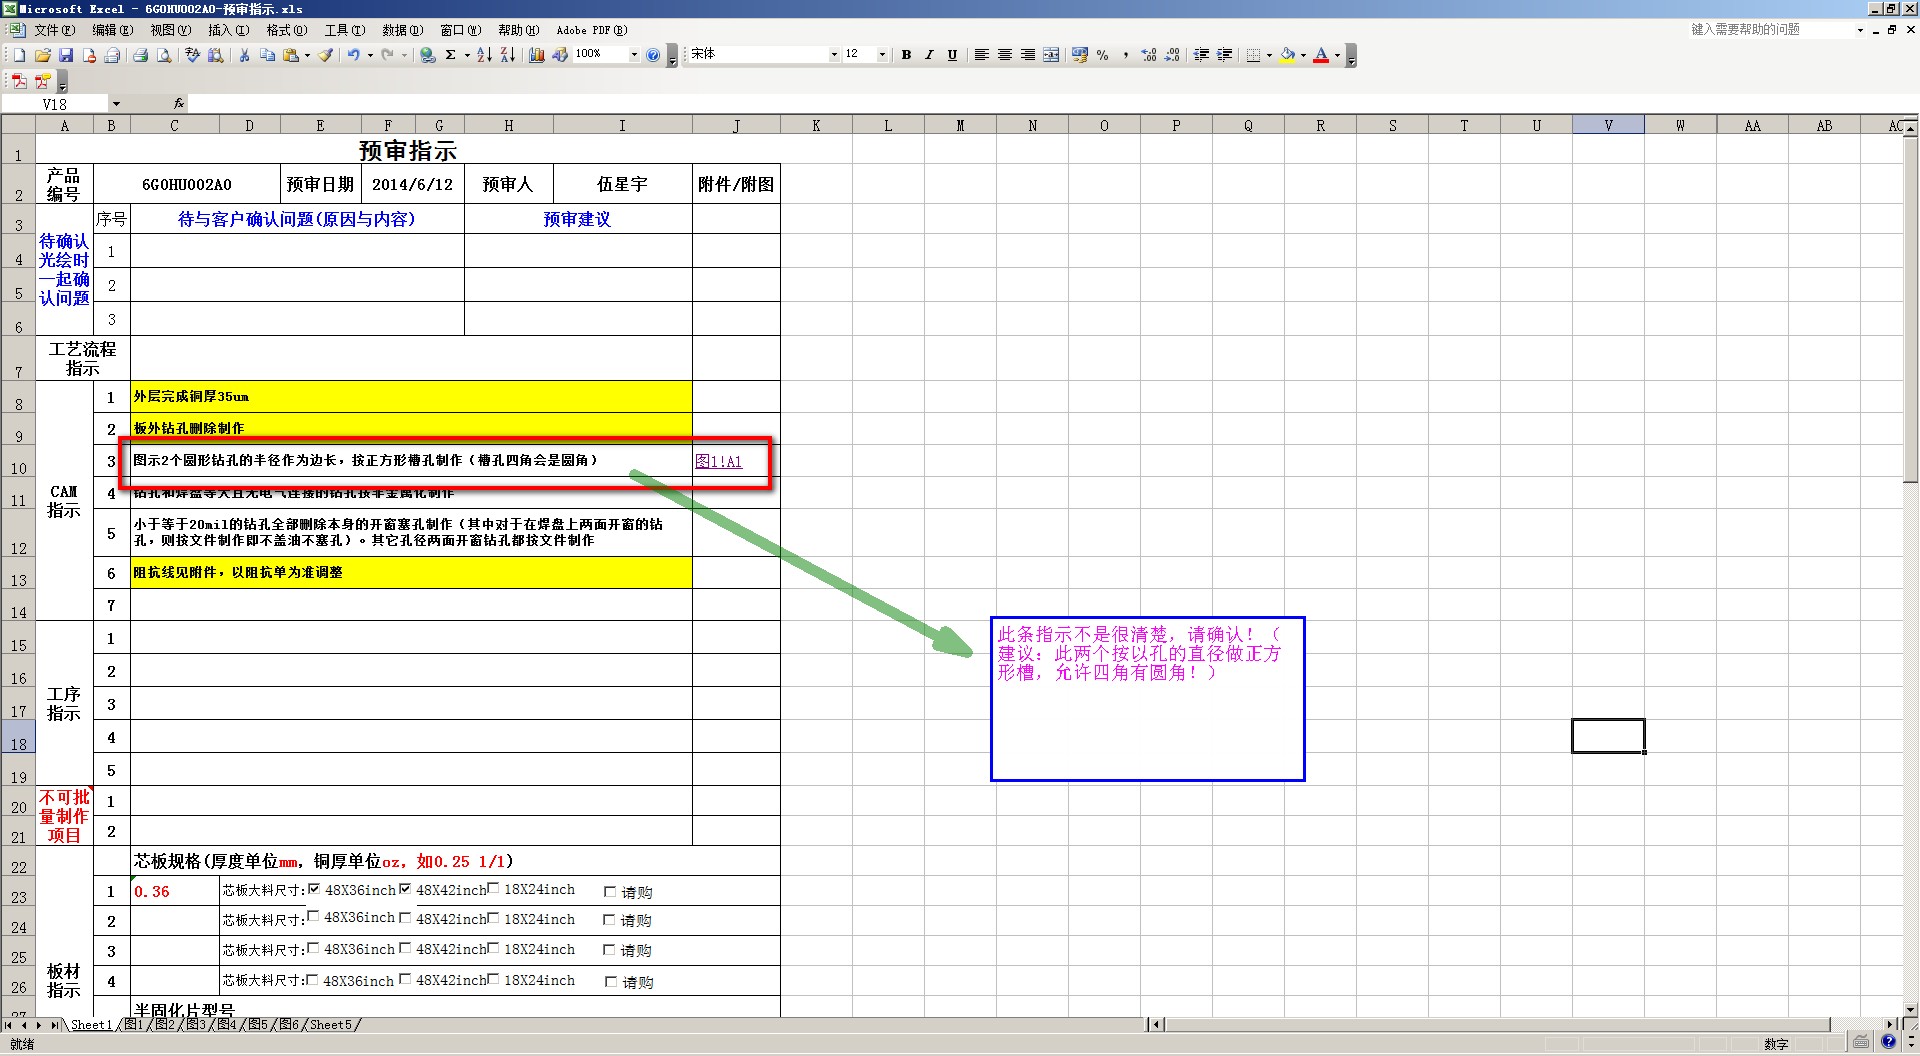
Task: Select column V header
Action: [1608, 125]
